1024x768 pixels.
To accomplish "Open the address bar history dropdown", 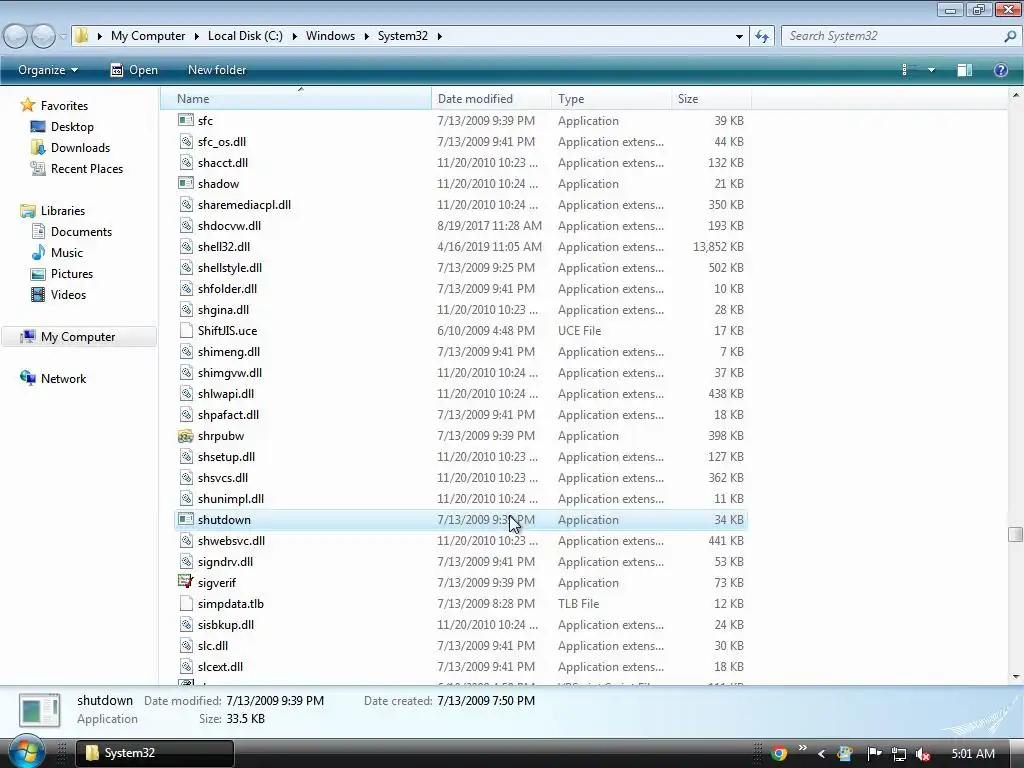I will (x=739, y=36).
